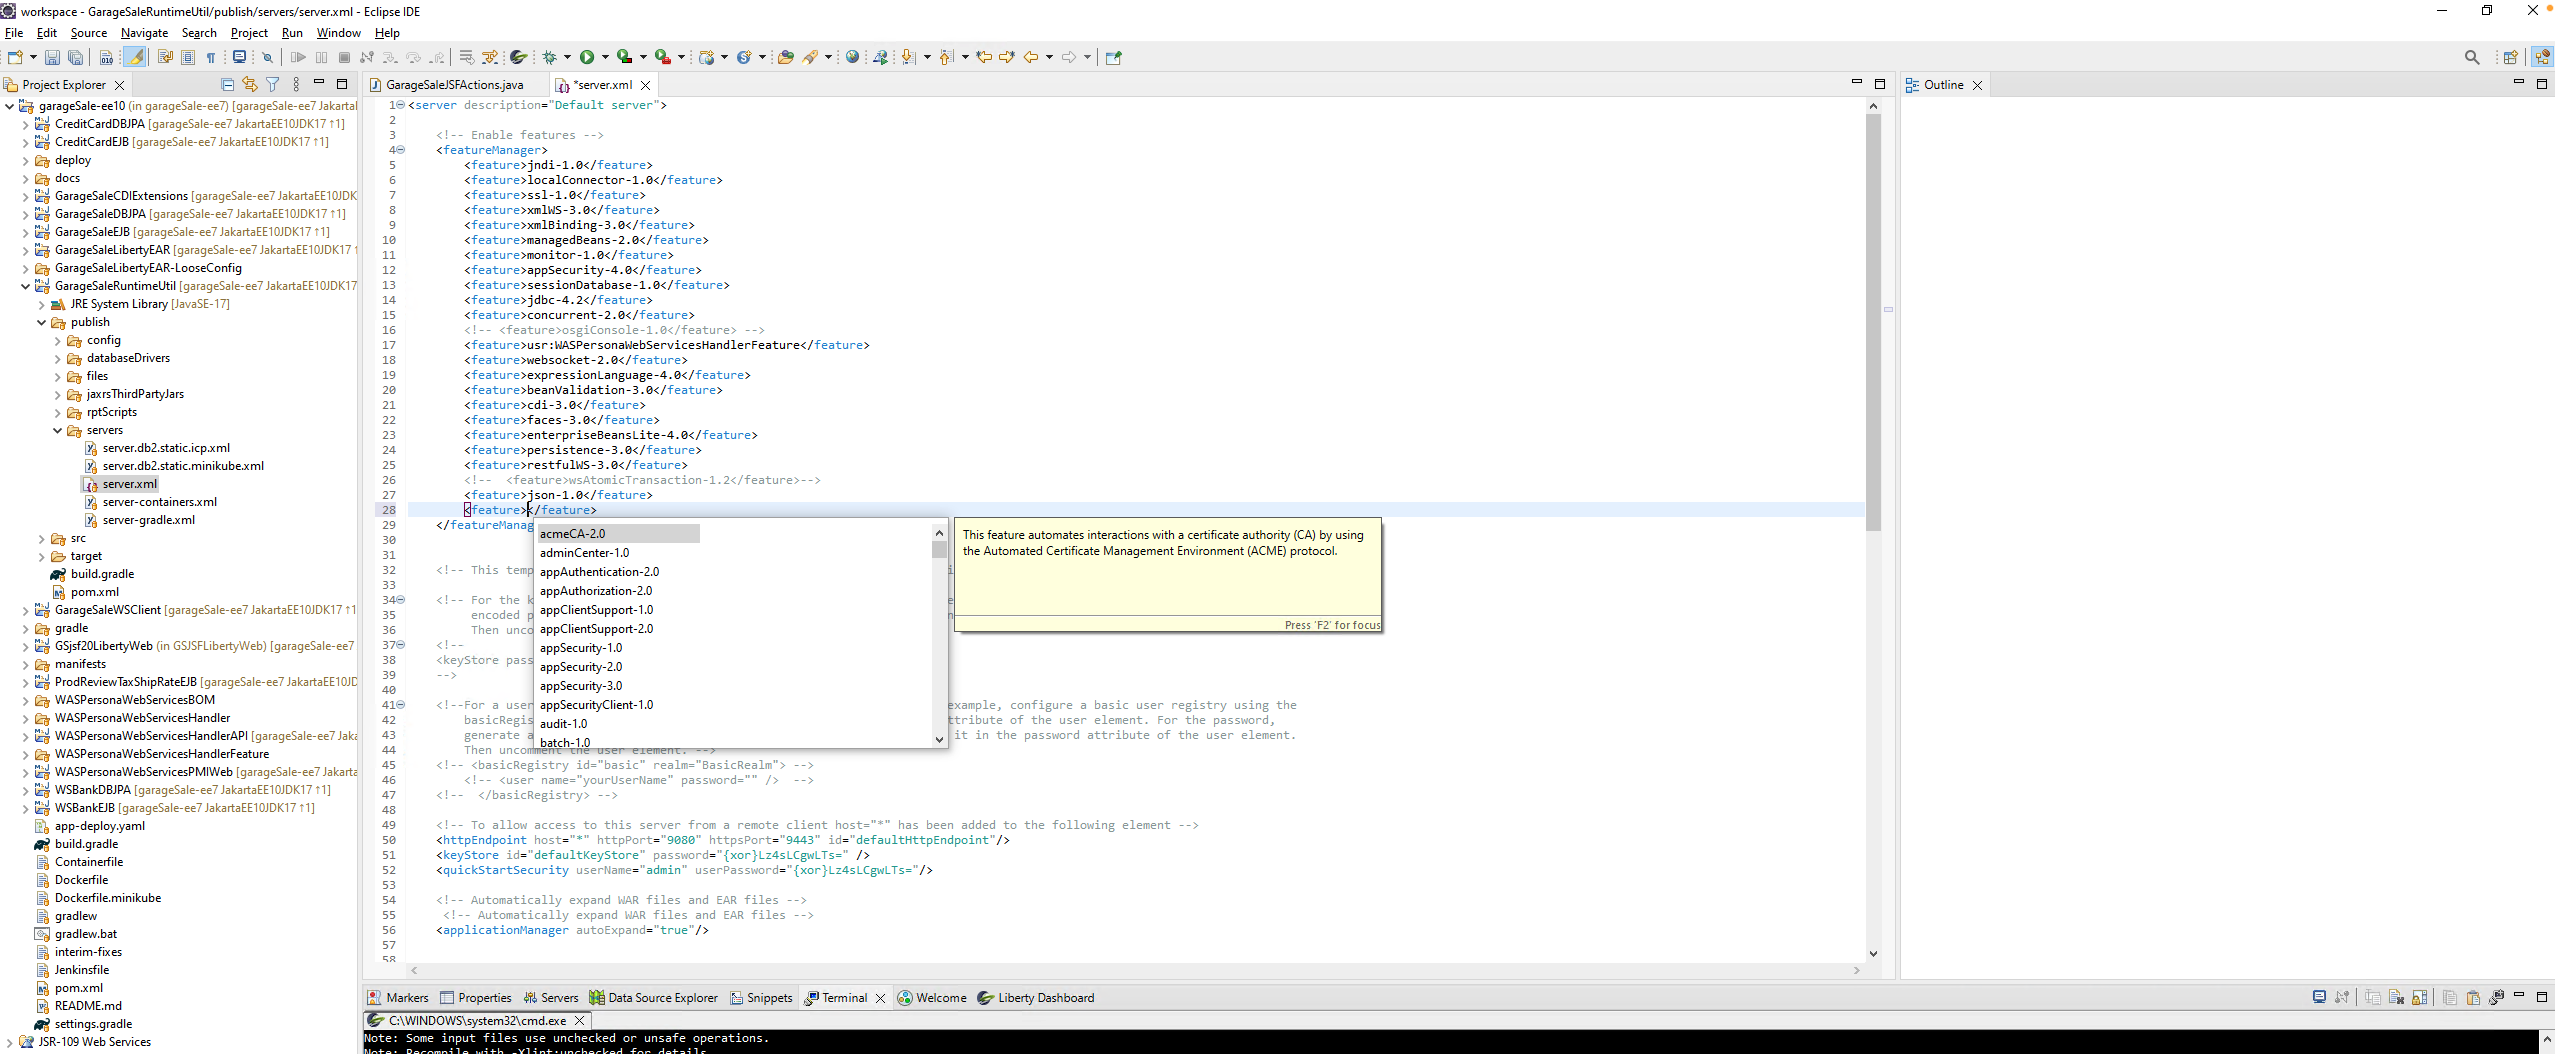This screenshot has width=2555, height=1054.
Task: Open the Navigate menu
Action: (x=144, y=33)
